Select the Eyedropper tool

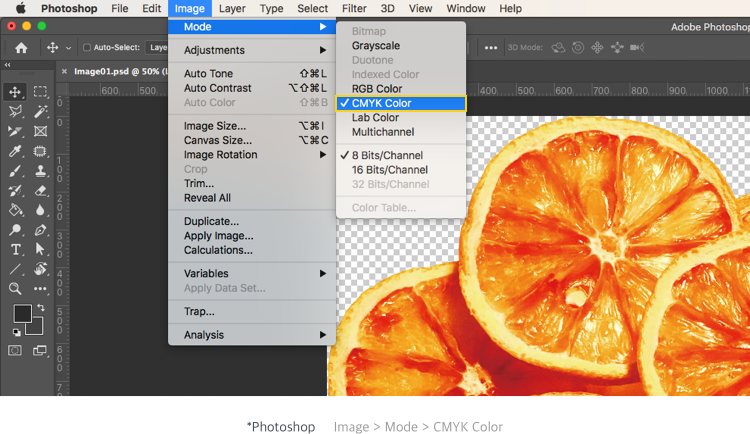click(15, 151)
